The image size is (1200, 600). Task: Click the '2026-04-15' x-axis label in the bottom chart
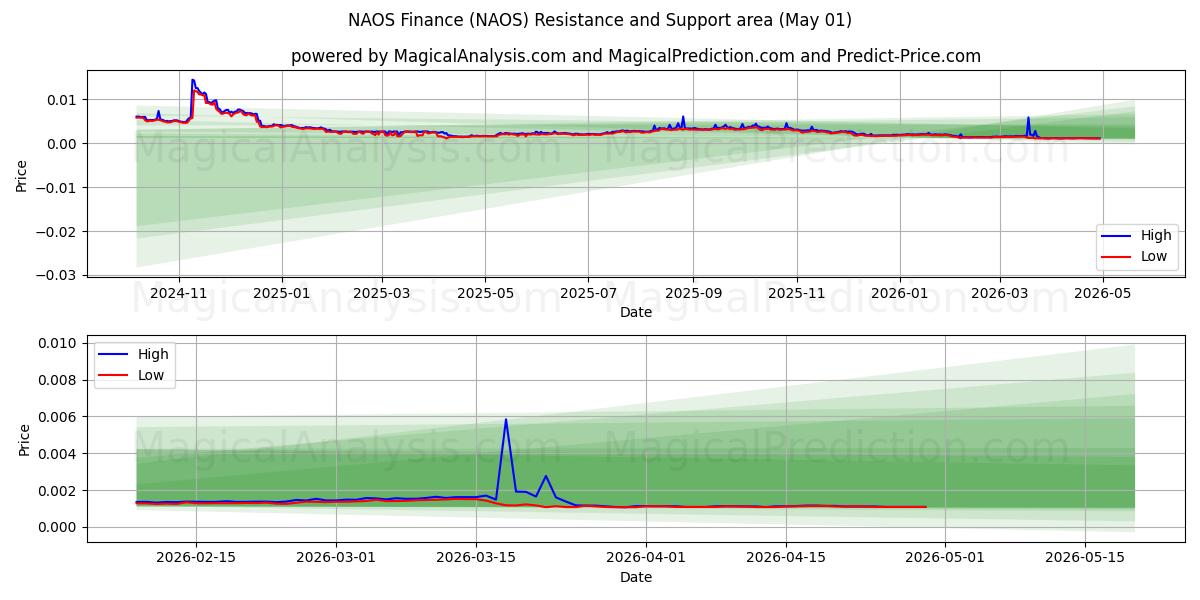coord(786,560)
